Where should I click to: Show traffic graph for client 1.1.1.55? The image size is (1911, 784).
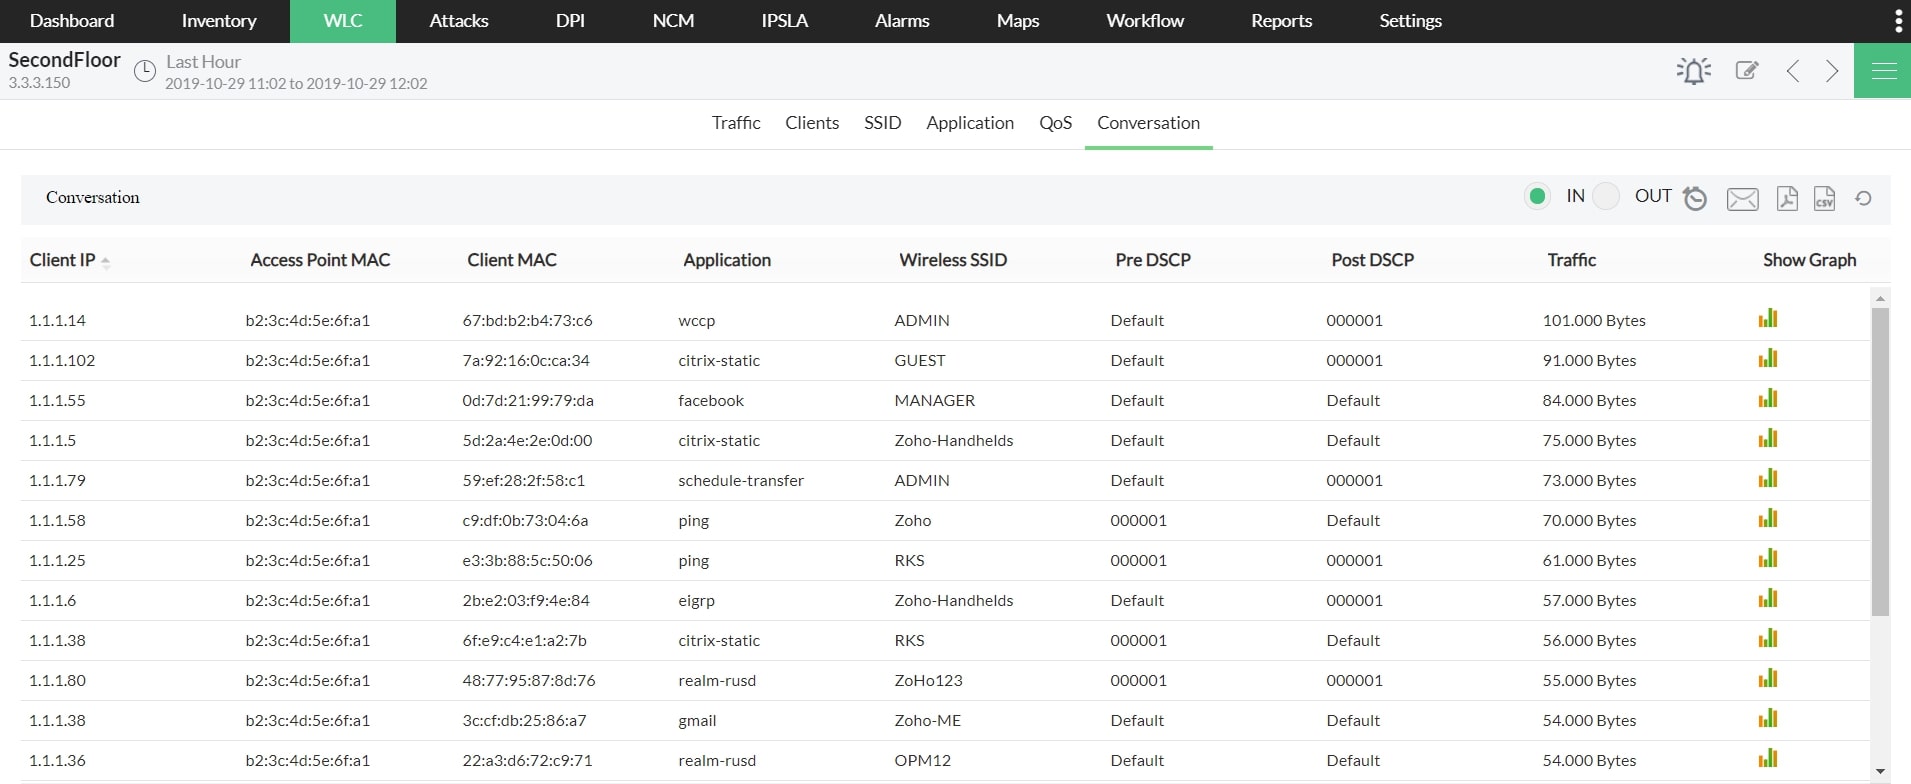1768,399
